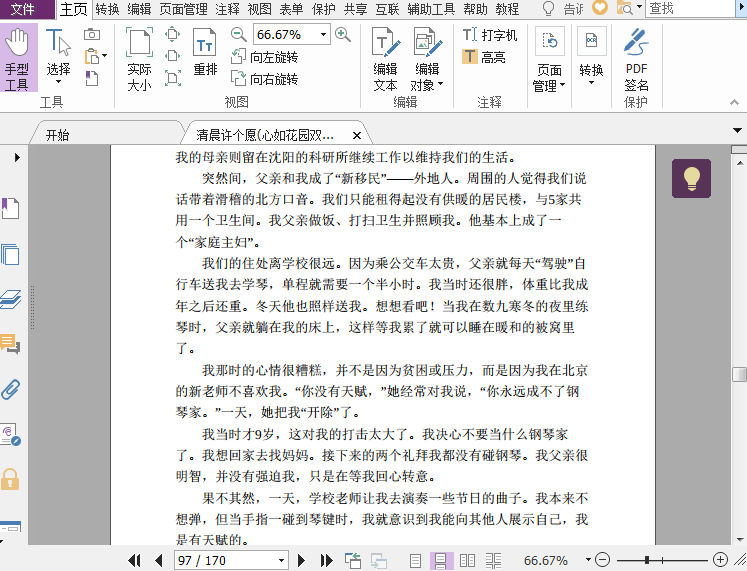Screen dimensions: 747x571
Task: Open the Form (表单) ribbon tab
Action: click(291, 9)
